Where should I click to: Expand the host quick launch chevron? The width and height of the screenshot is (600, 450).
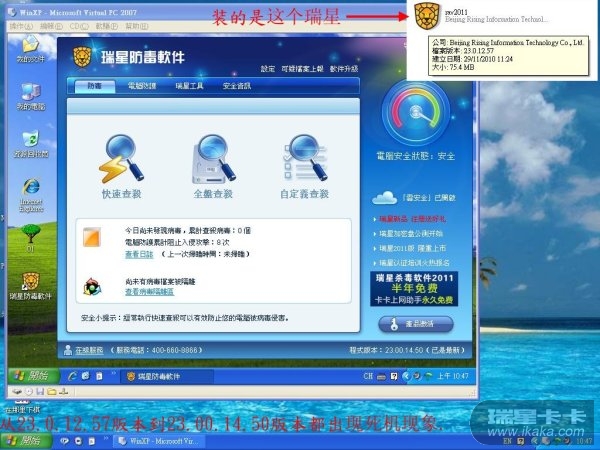pyautogui.click(x=106, y=438)
